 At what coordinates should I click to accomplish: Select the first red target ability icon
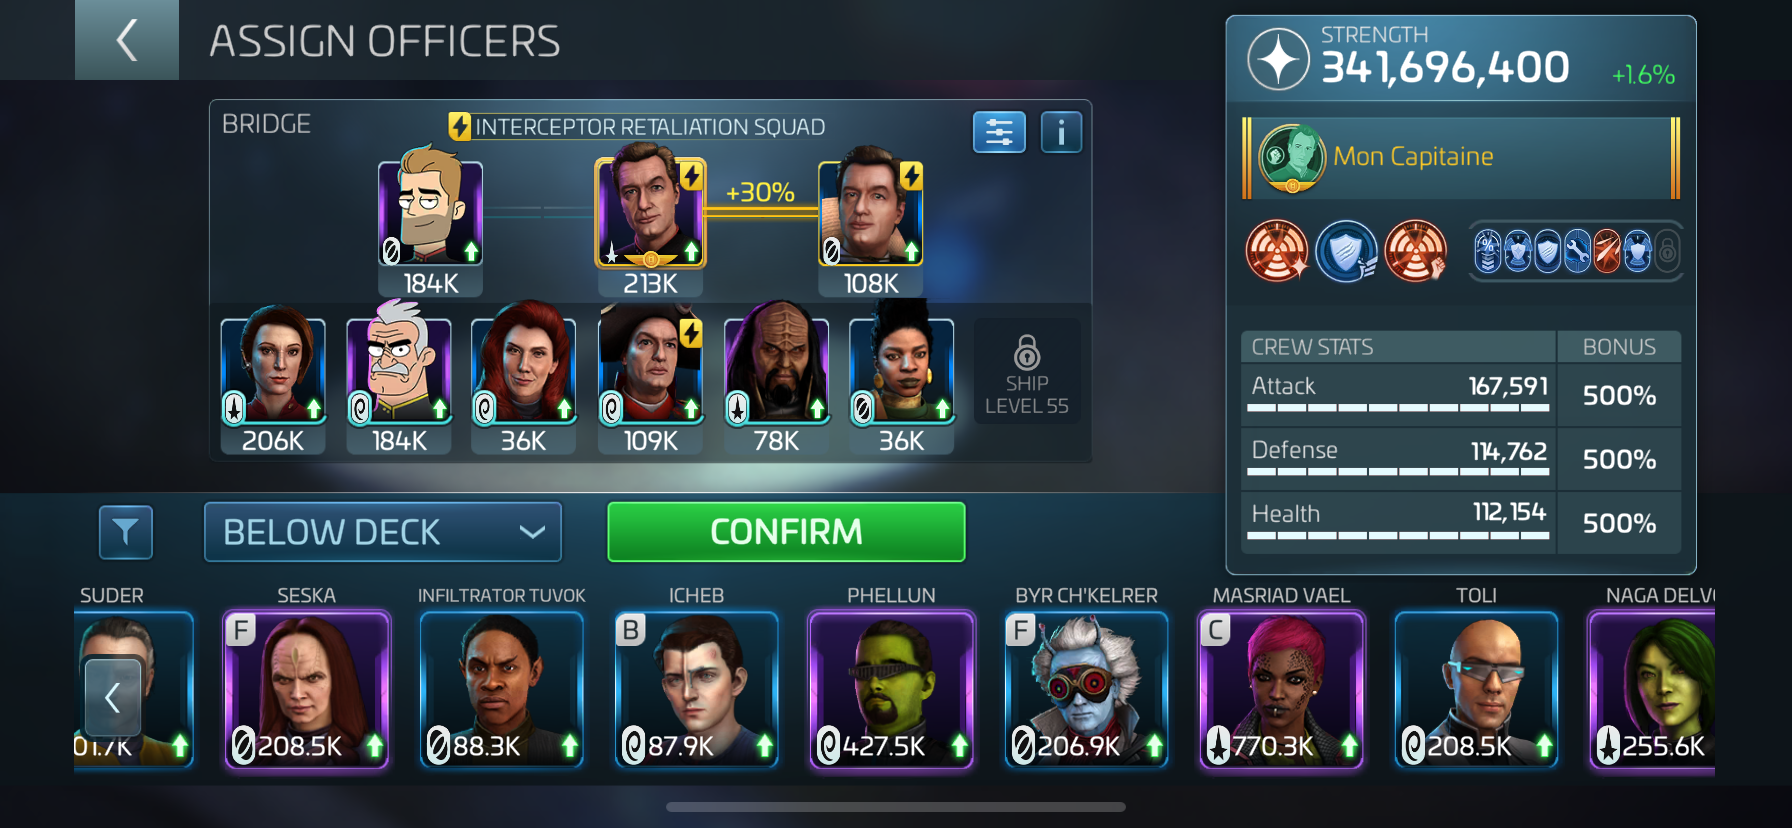click(x=1276, y=251)
